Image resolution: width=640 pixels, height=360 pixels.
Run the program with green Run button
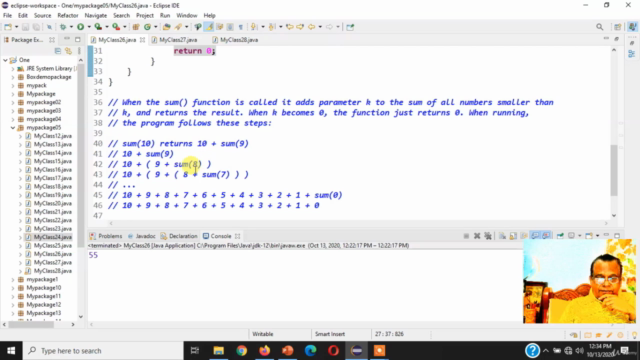point(80,27)
